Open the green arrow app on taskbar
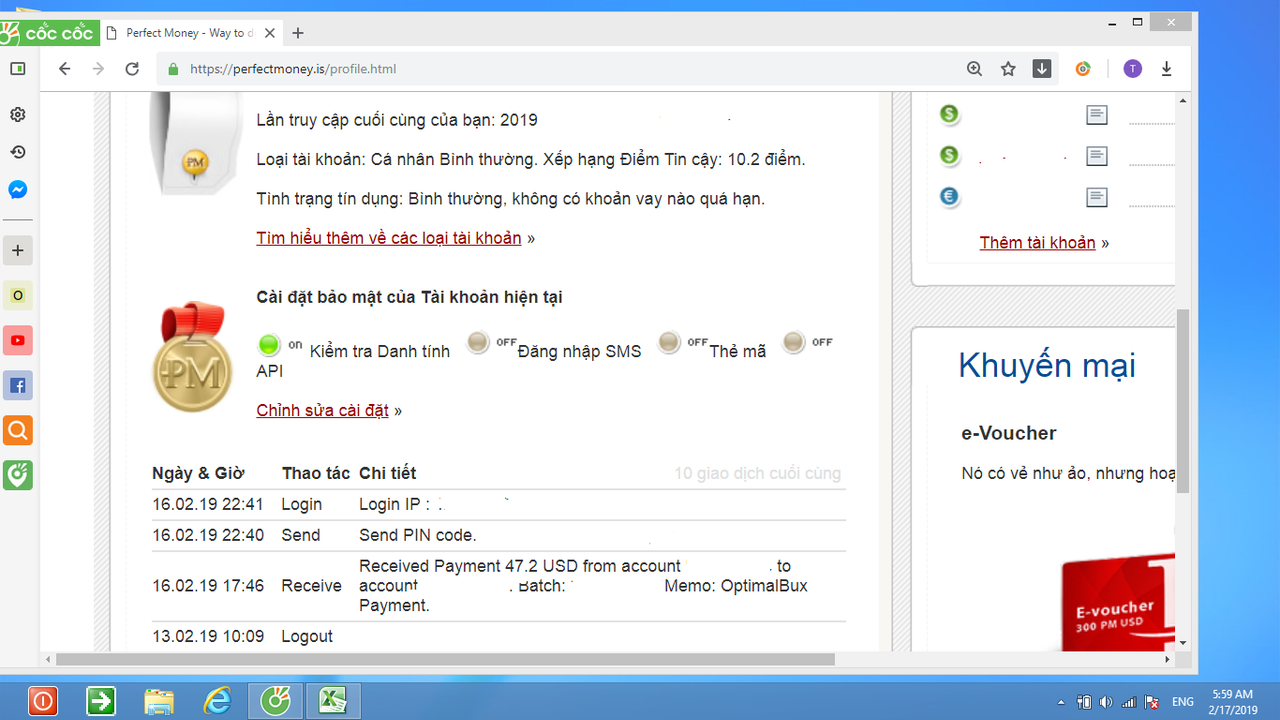Image resolution: width=1280 pixels, height=720 pixels. click(101, 701)
